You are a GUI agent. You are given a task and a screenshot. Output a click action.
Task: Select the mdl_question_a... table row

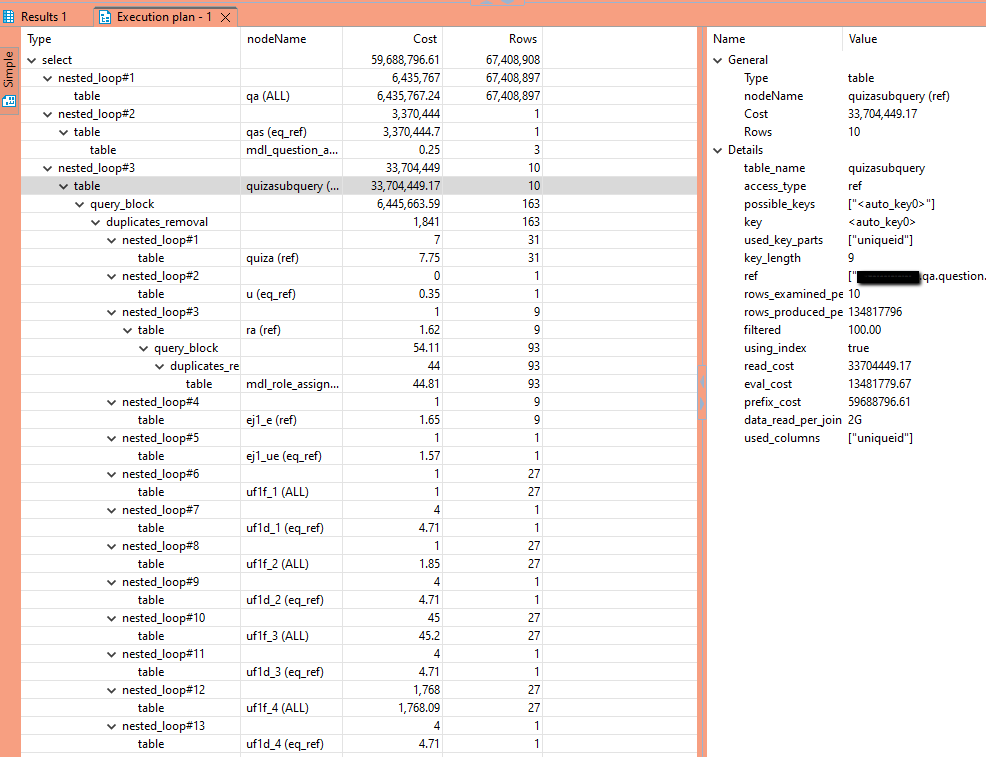tap(359, 150)
